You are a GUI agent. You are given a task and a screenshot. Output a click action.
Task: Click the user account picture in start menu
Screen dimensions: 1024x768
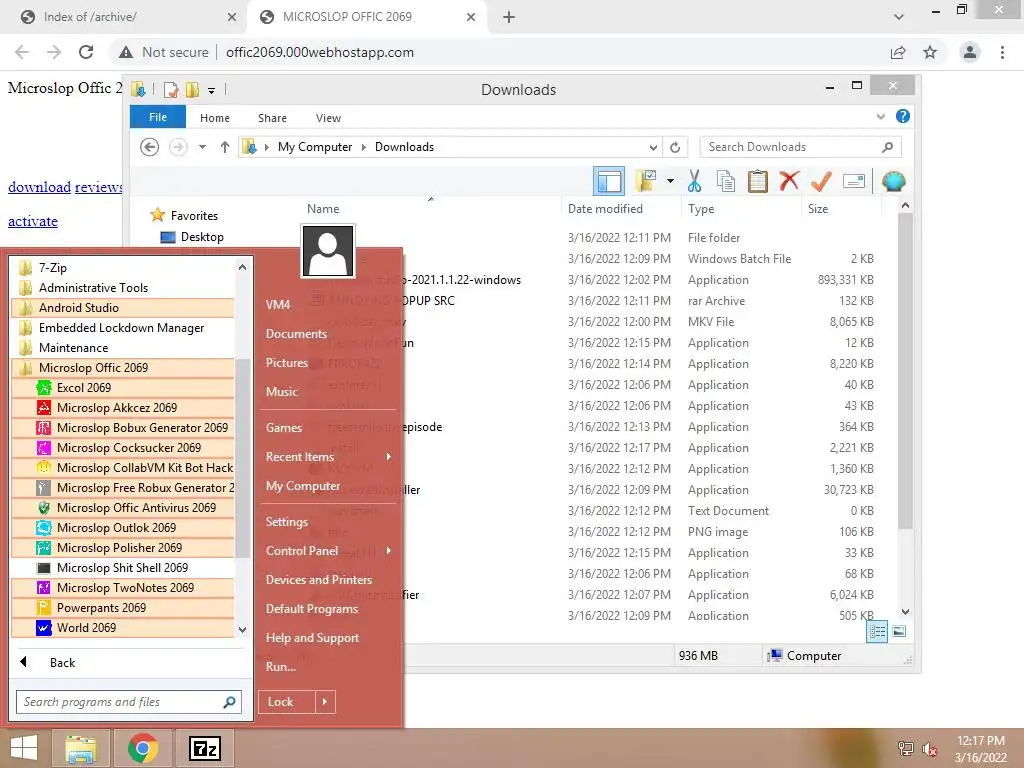pos(328,251)
